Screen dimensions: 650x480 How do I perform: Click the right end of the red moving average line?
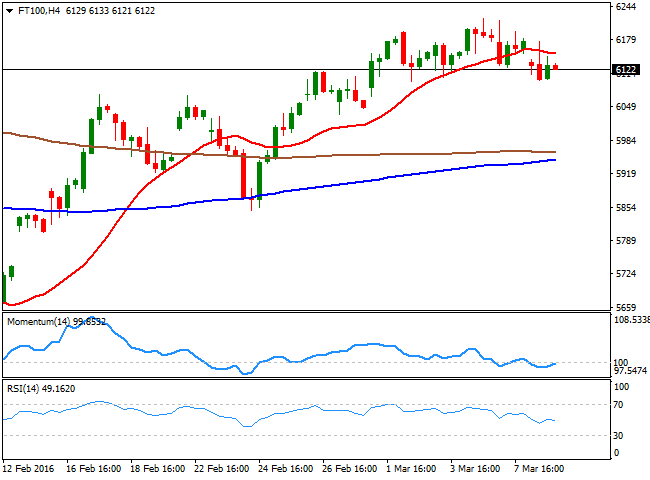pos(555,53)
